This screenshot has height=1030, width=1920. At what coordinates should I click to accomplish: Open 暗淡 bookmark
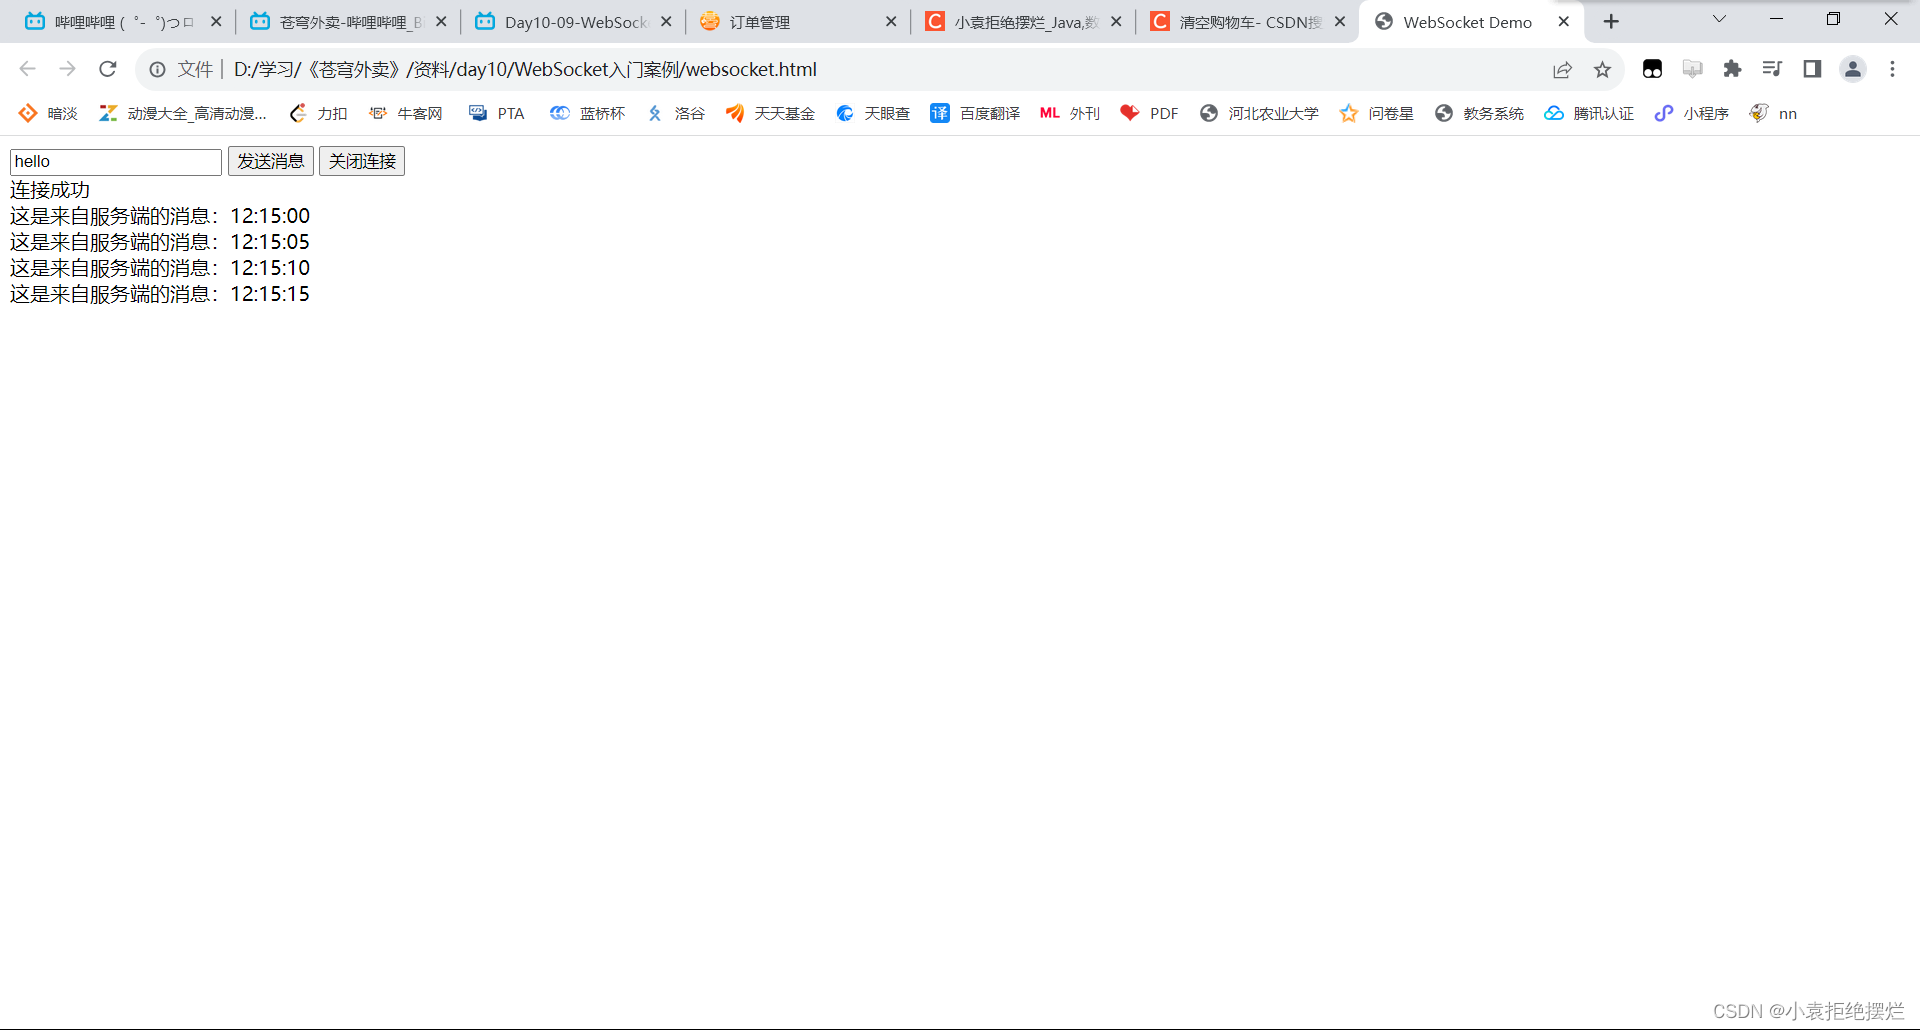(48, 113)
